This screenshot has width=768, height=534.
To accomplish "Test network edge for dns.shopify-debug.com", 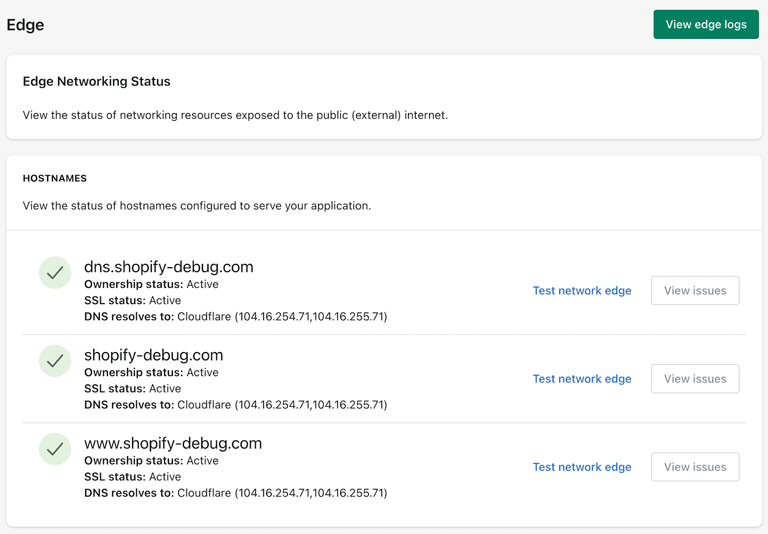I will coord(582,291).
